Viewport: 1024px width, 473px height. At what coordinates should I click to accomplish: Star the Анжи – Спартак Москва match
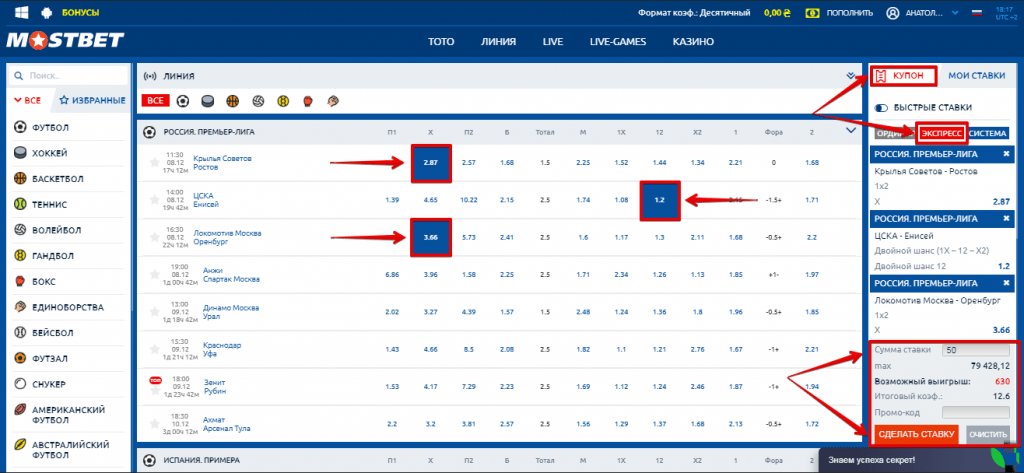coord(155,274)
